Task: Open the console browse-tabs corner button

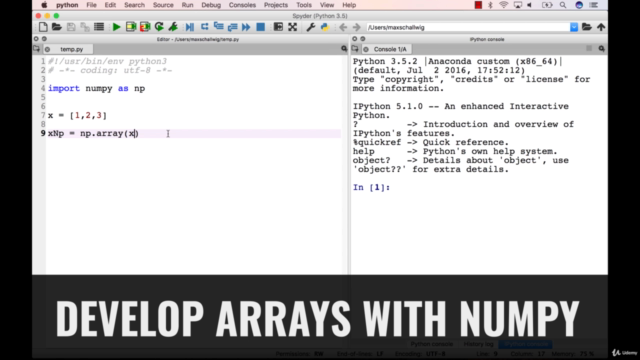Action: (x=355, y=49)
